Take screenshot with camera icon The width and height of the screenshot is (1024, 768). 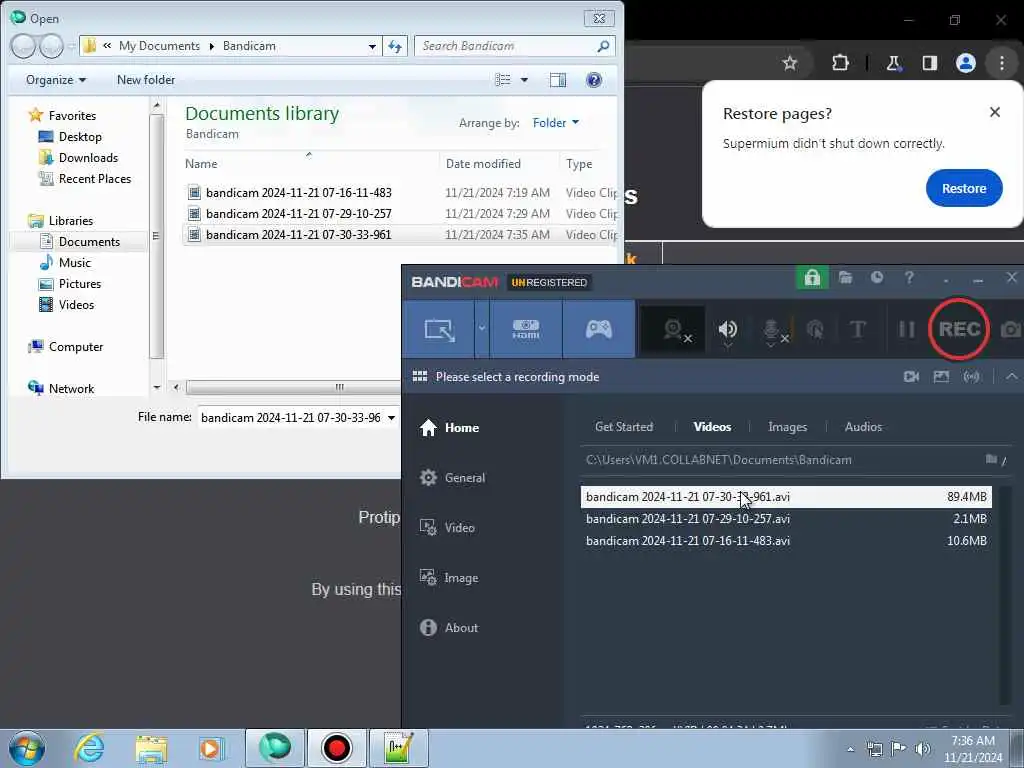(x=1010, y=330)
